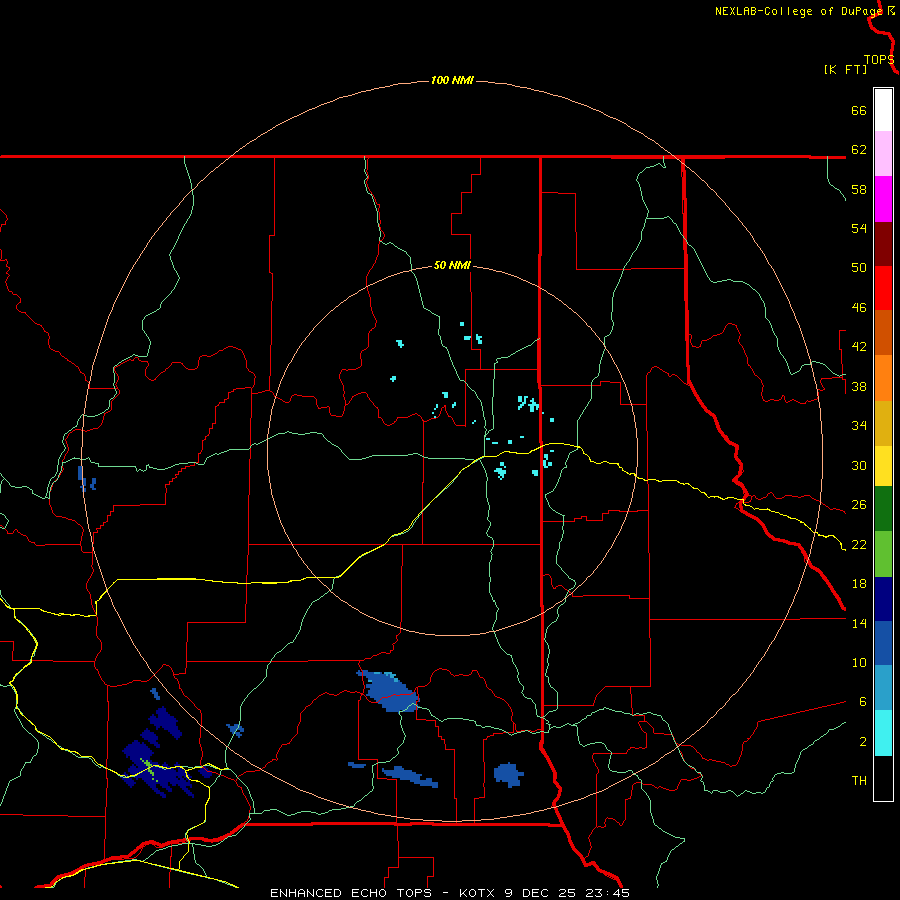Click the legend value 22
Image resolution: width=900 pixels, height=900 pixels.
859,544
